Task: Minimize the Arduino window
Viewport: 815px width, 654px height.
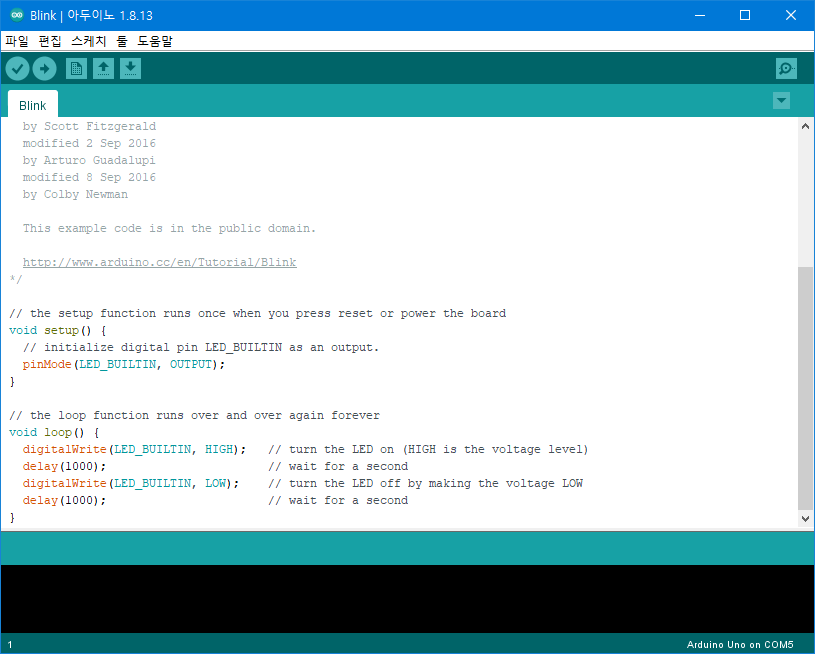Action: coord(700,15)
